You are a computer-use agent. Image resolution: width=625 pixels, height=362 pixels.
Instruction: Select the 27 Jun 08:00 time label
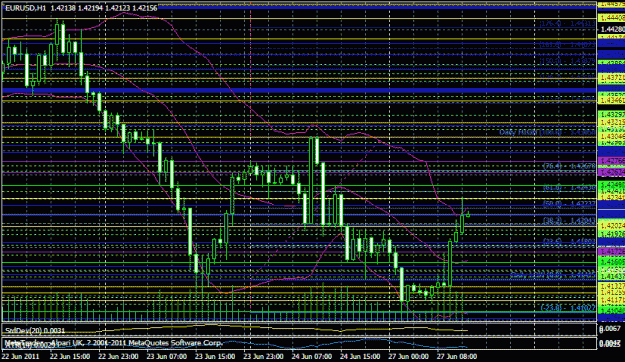click(457, 356)
